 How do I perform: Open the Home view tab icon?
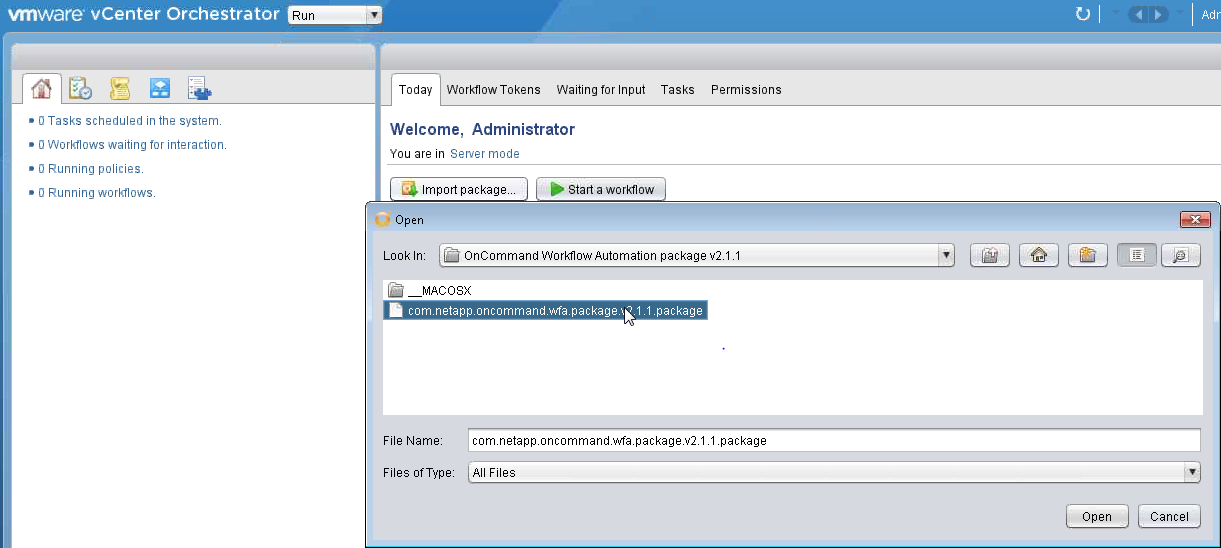point(41,89)
